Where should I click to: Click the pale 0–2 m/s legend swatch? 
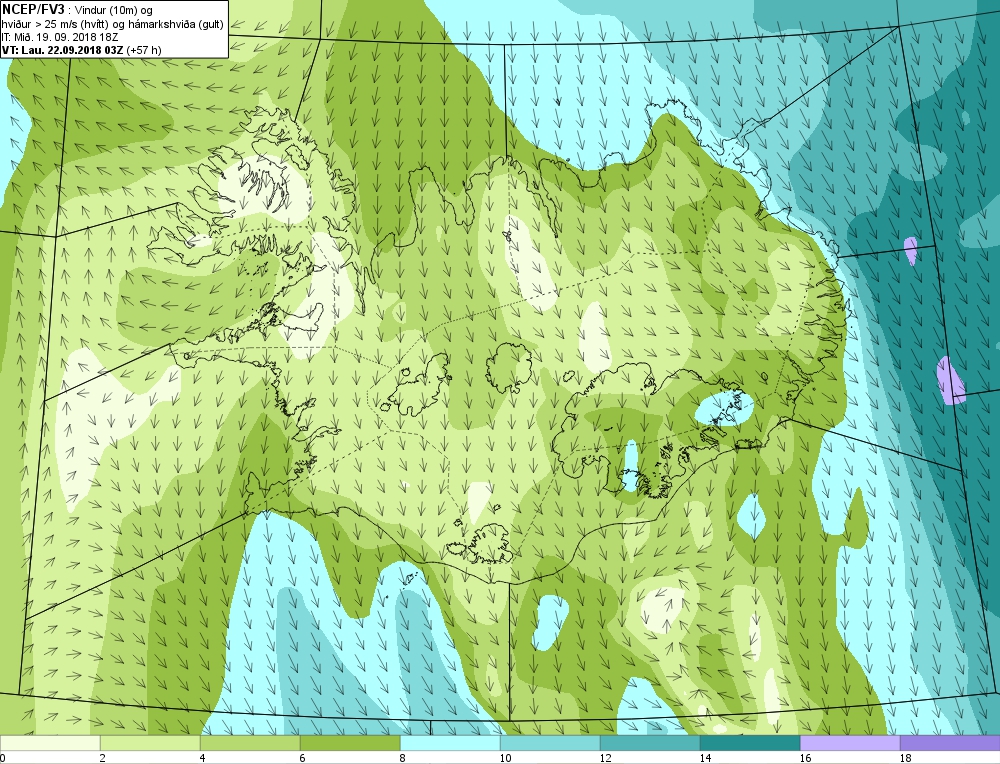point(50,743)
